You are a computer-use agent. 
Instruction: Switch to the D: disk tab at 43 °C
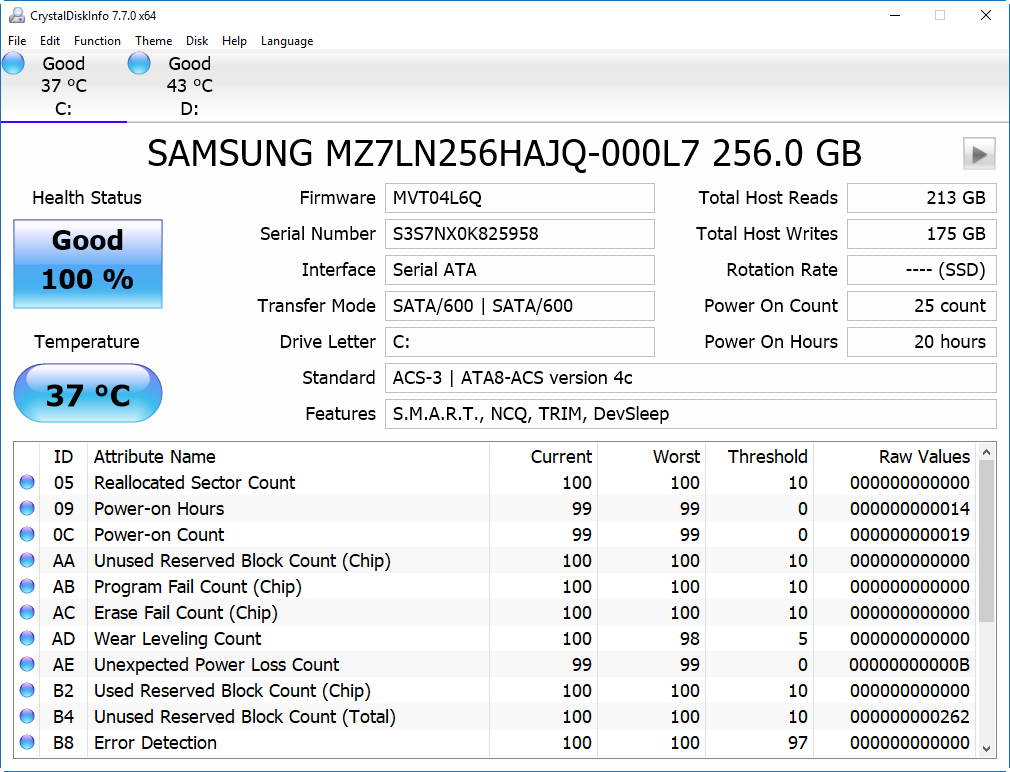point(189,86)
